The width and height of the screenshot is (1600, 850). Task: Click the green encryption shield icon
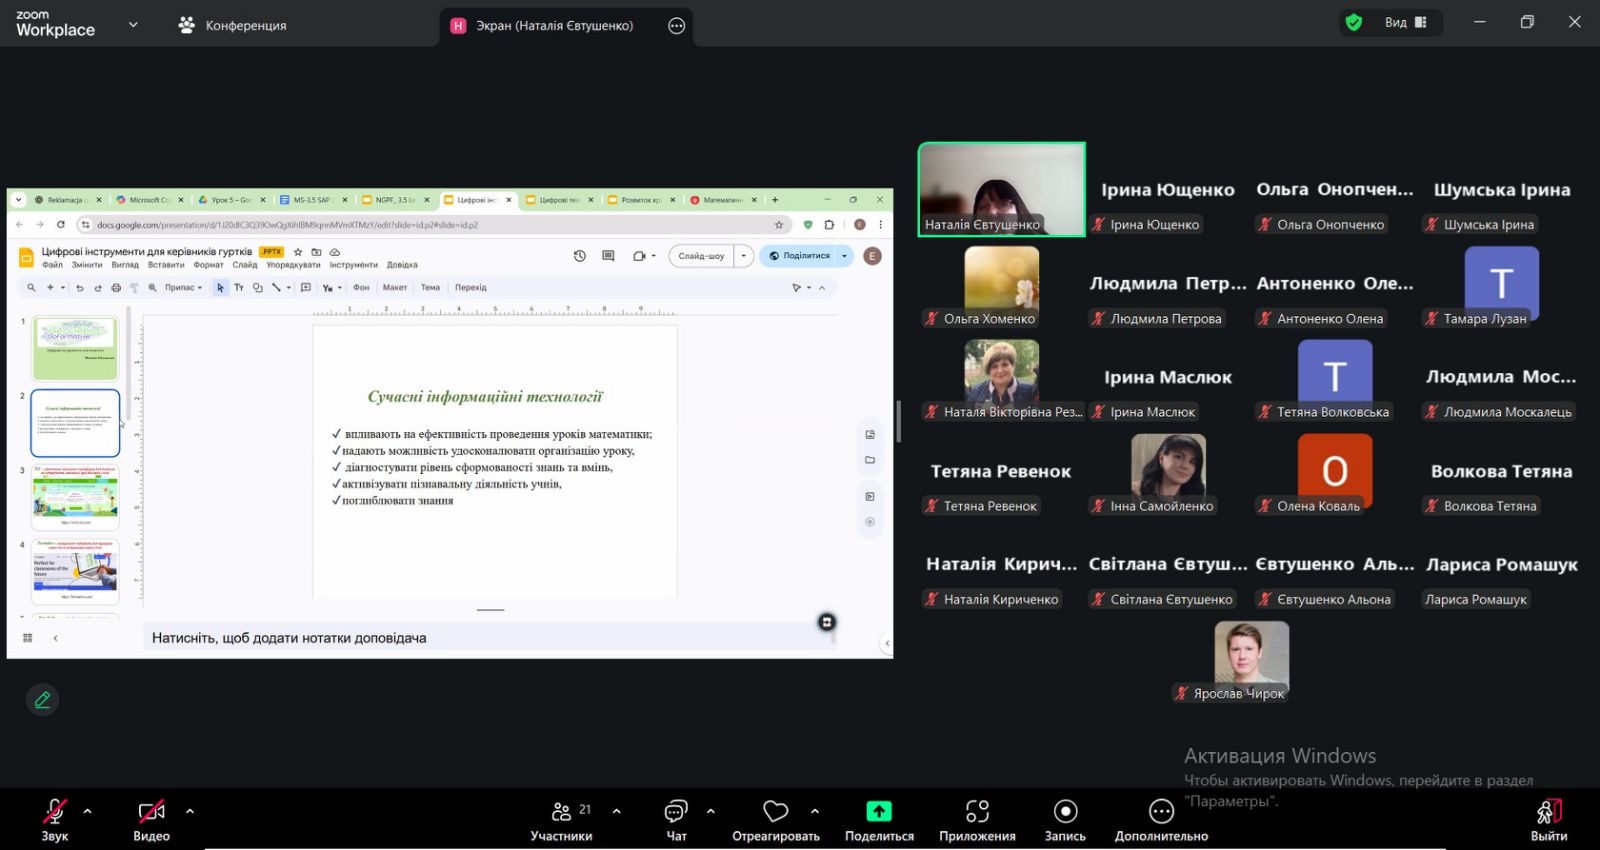click(x=1354, y=22)
